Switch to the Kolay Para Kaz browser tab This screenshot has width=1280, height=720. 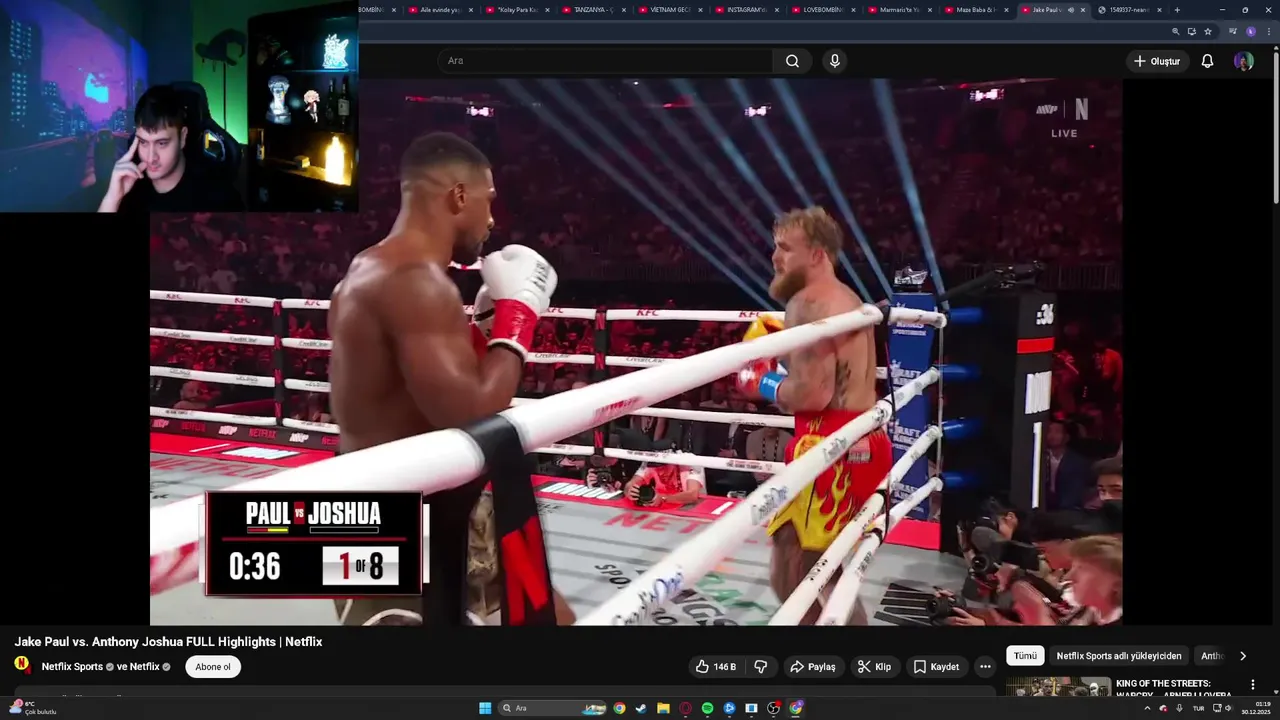(517, 10)
